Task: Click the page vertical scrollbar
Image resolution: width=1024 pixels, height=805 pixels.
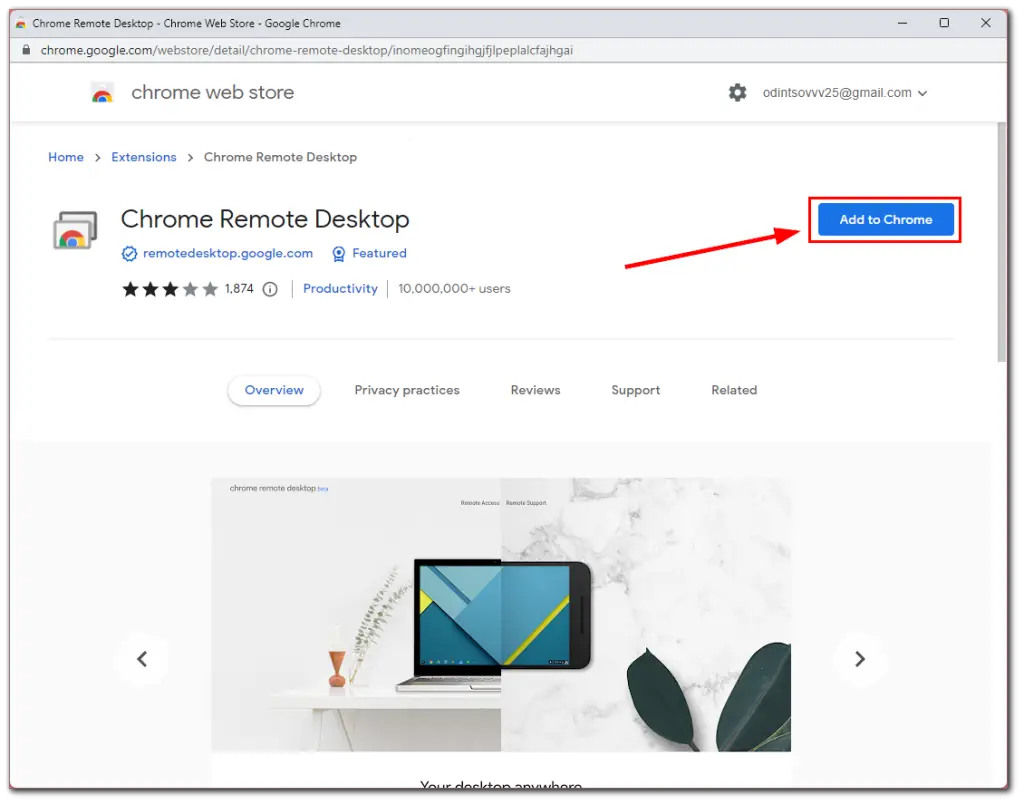Action: [x=1001, y=242]
